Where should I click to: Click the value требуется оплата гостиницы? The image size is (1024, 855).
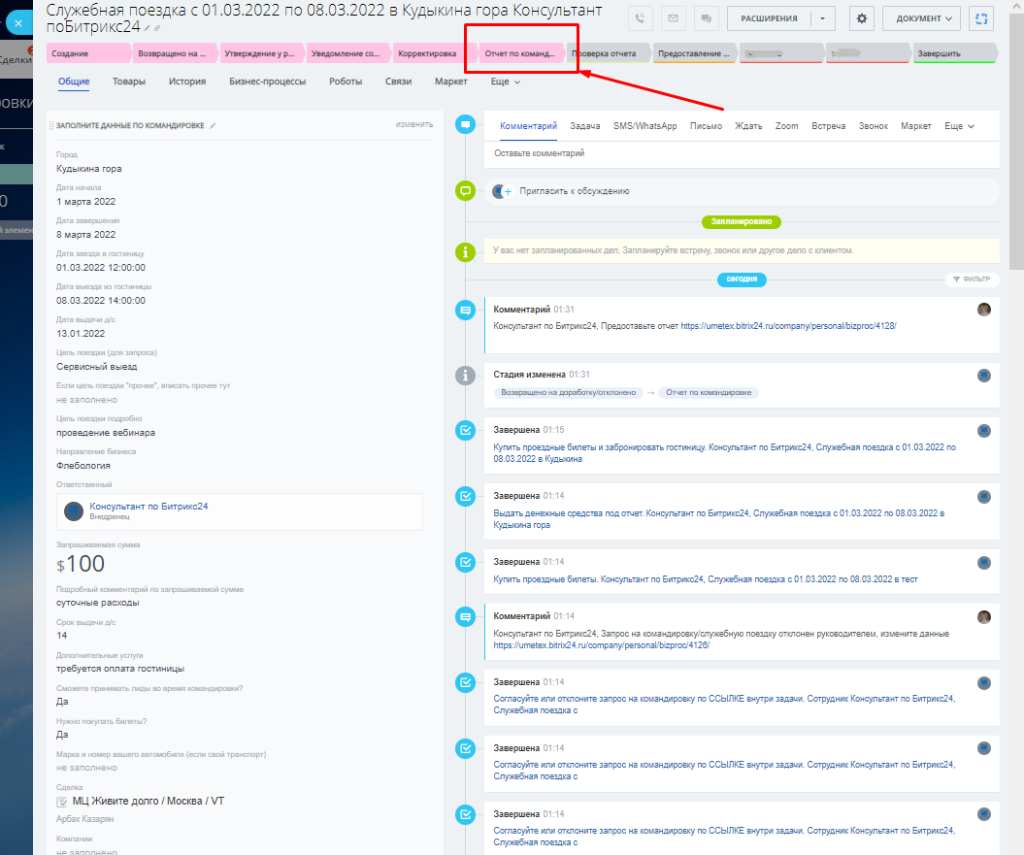[120, 669]
